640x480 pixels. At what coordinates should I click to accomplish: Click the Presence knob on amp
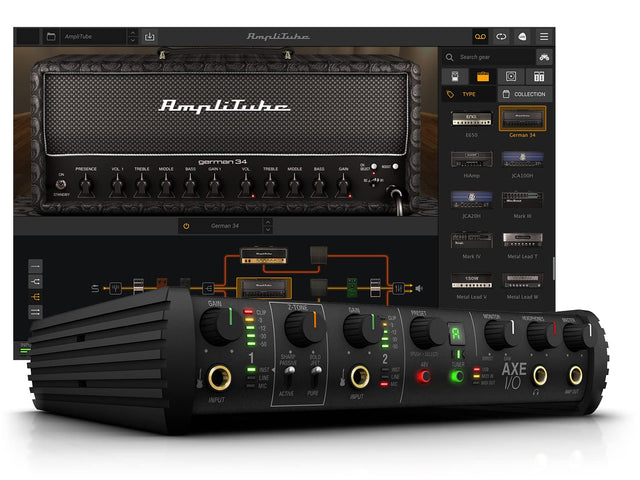[86, 186]
